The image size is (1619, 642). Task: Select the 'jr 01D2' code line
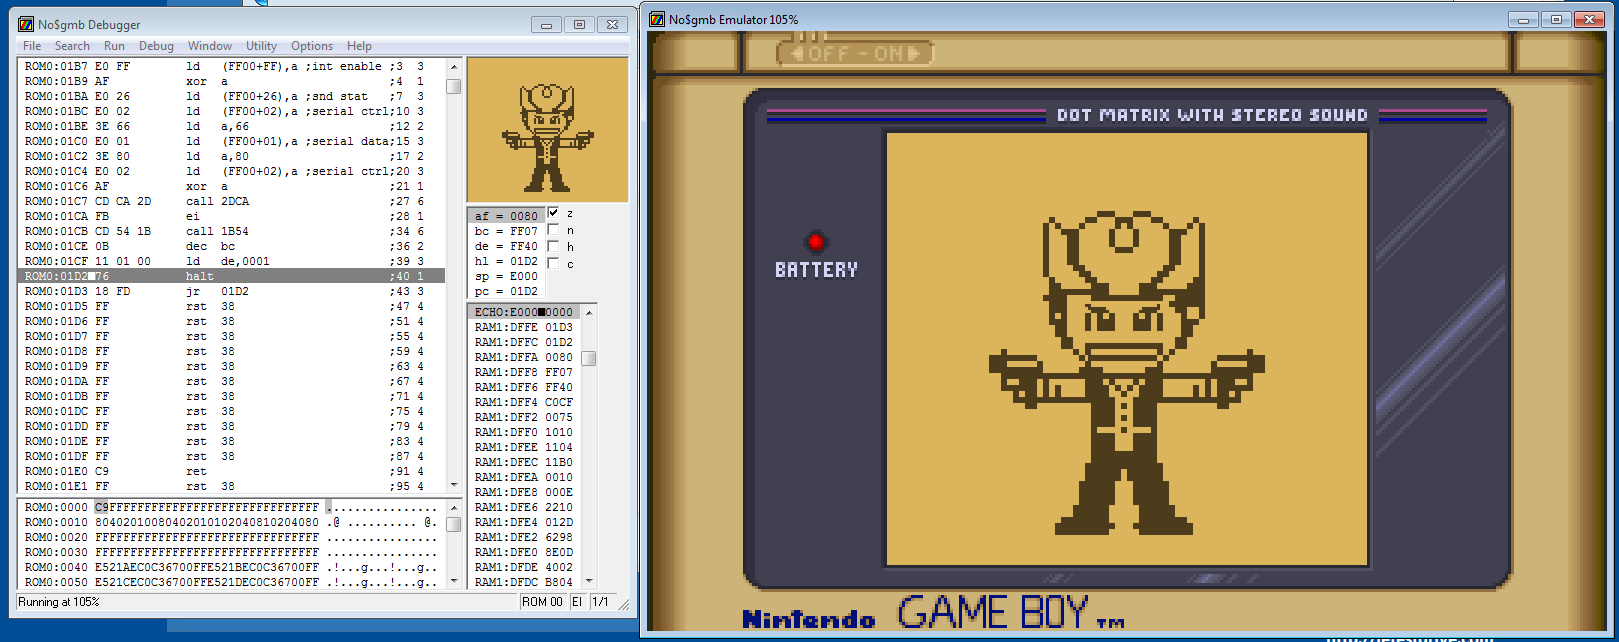point(231,291)
